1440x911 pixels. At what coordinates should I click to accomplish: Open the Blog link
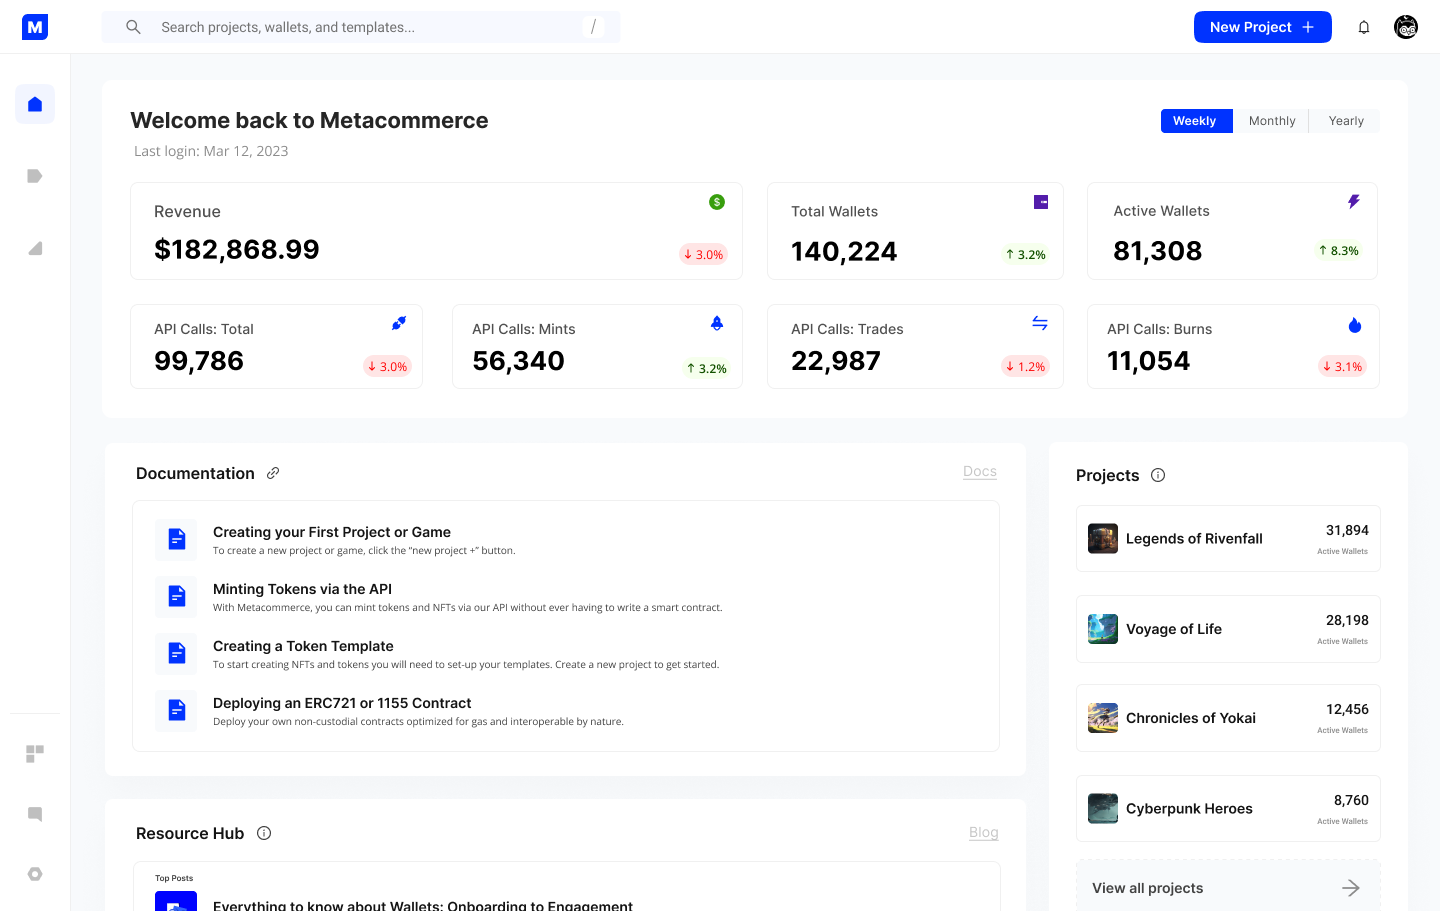[984, 832]
